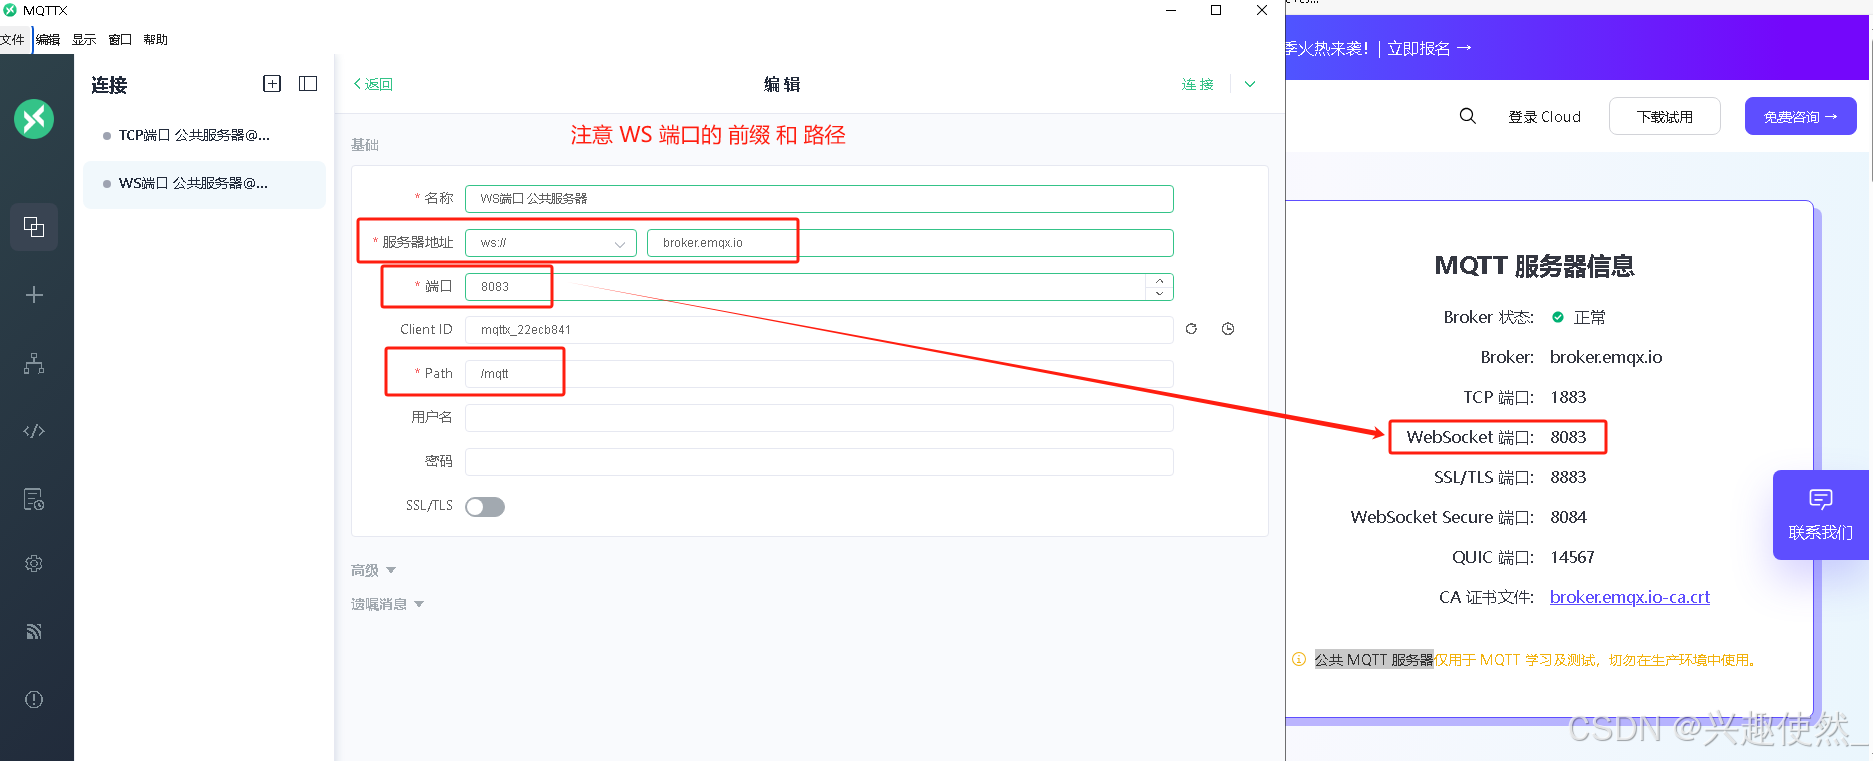This screenshot has height=761, width=1873.
Task: Click the 名称 input field
Action: pos(819,199)
